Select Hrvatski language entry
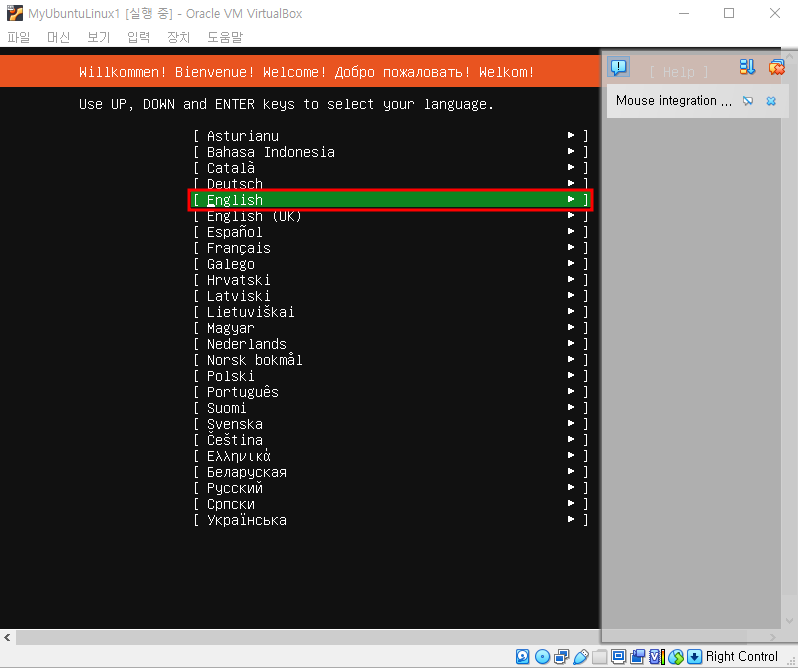The width and height of the screenshot is (798, 668). point(390,280)
